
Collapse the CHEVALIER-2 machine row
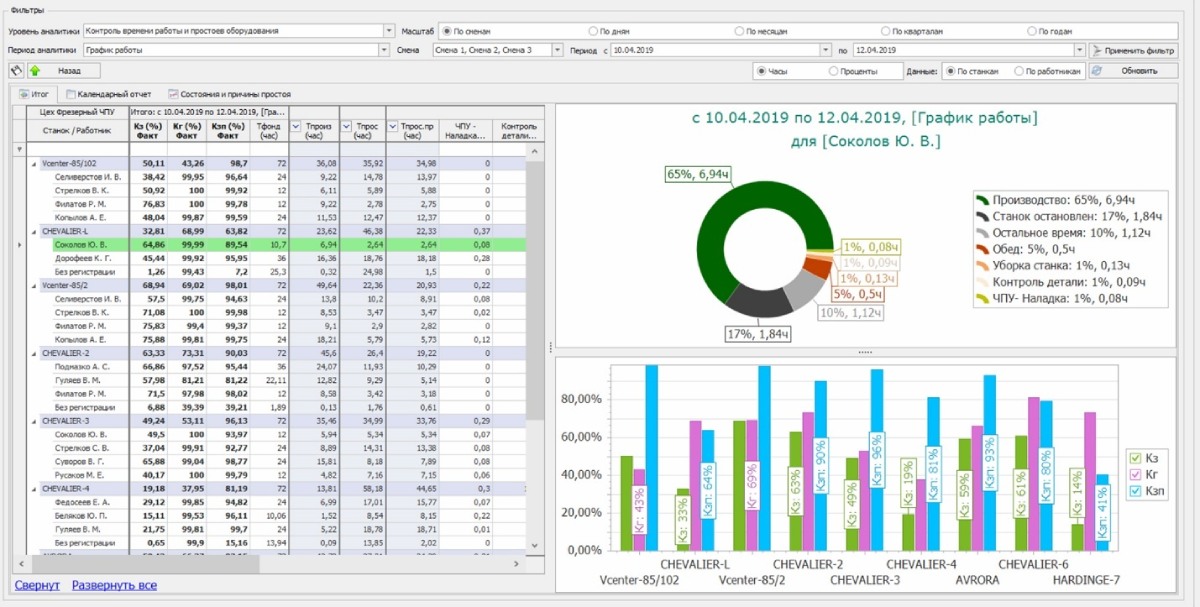pyautogui.click(x=36, y=353)
